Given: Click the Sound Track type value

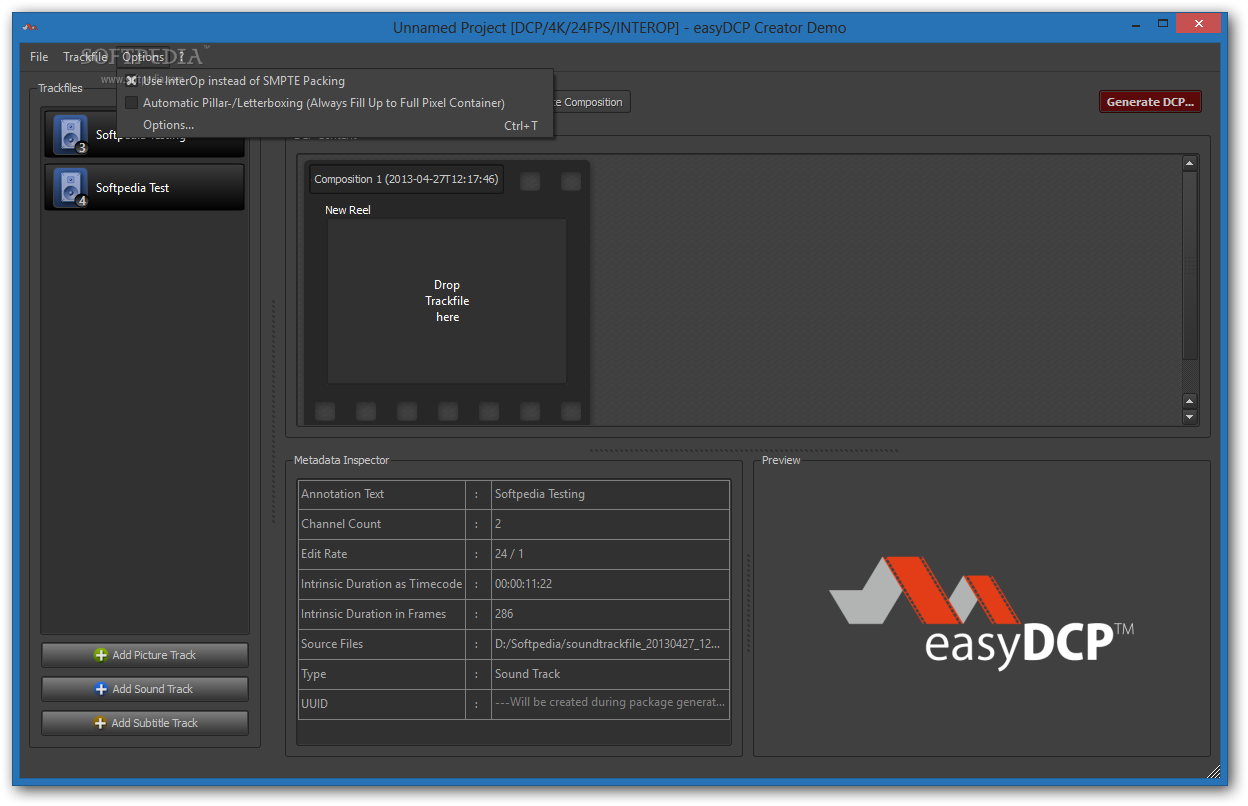Looking at the screenshot, I should pyautogui.click(x=528, y=674).
